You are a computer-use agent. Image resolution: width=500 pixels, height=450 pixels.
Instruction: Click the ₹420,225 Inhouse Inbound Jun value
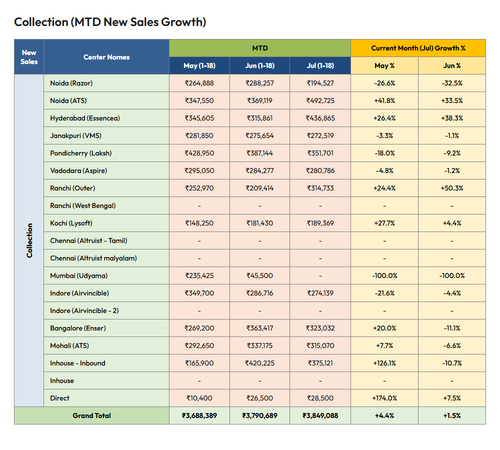tap(260, 363)
